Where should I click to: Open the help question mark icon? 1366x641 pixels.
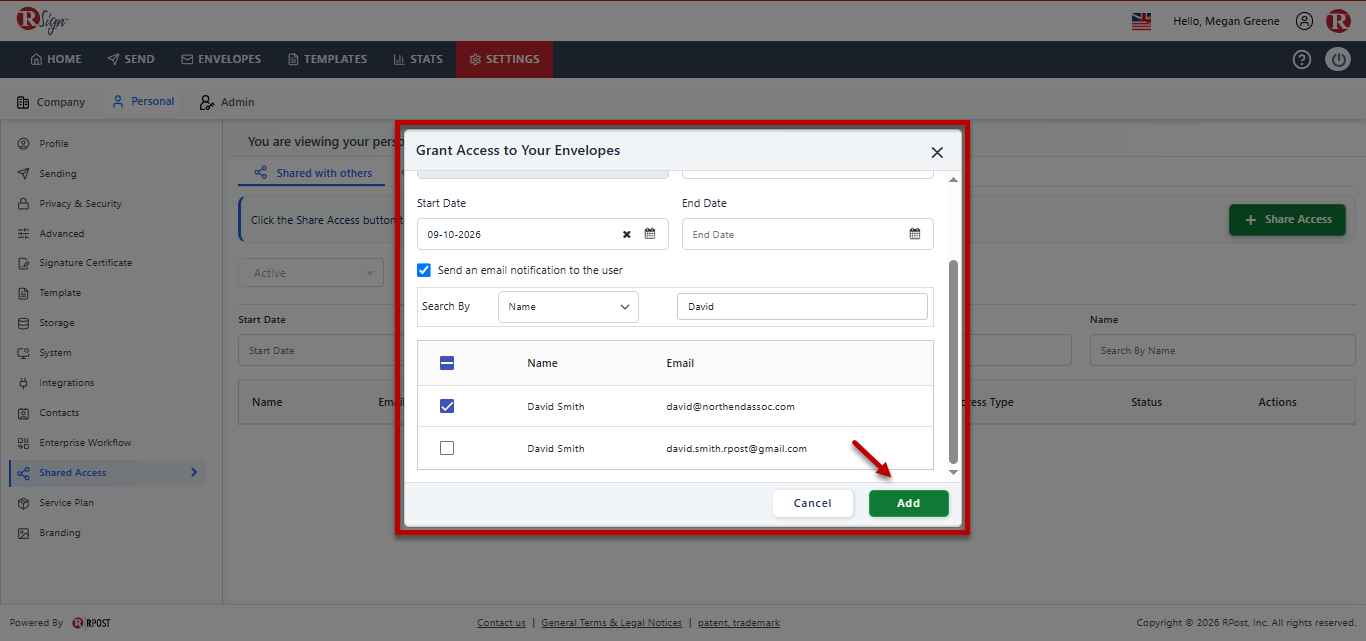pos(1302,59)
